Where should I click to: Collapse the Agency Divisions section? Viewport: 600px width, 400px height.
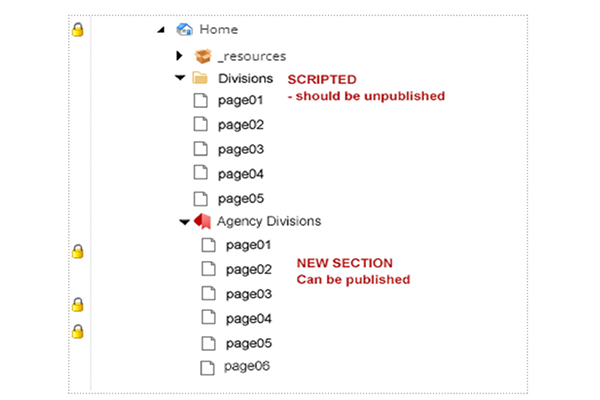[x=184, y=222]
